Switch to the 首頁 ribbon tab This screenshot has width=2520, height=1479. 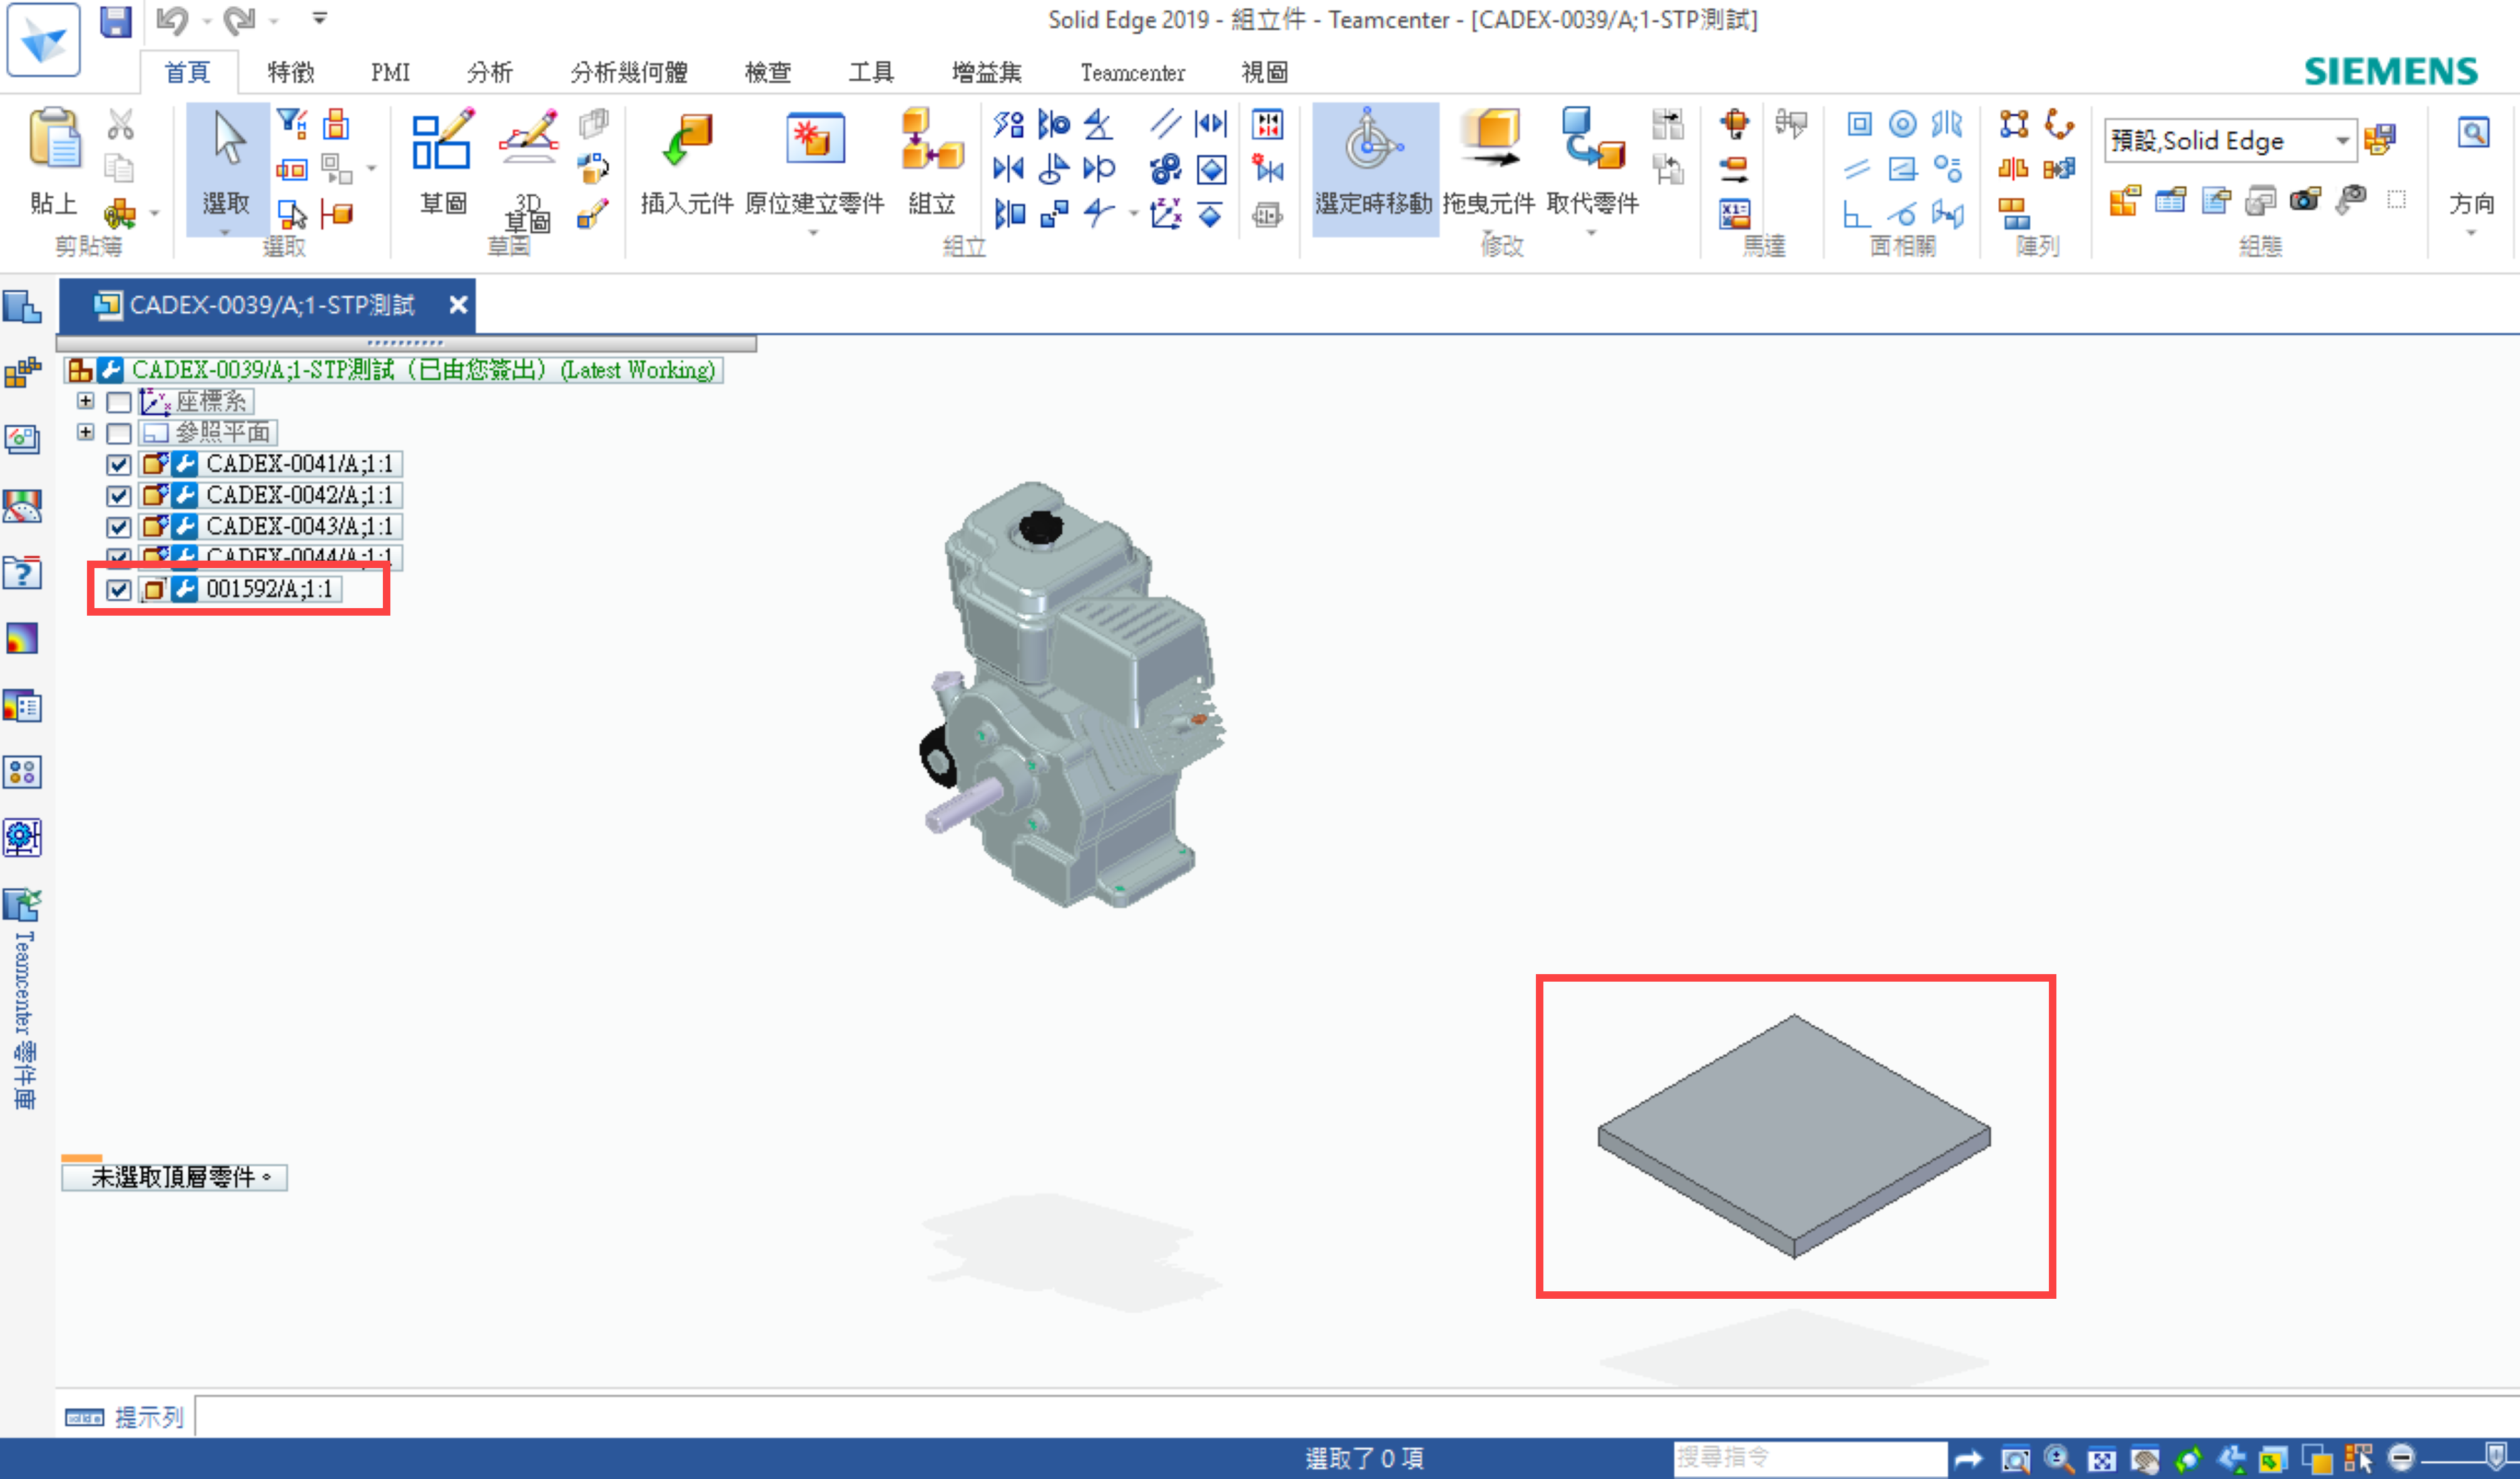[x=187, y=72]
